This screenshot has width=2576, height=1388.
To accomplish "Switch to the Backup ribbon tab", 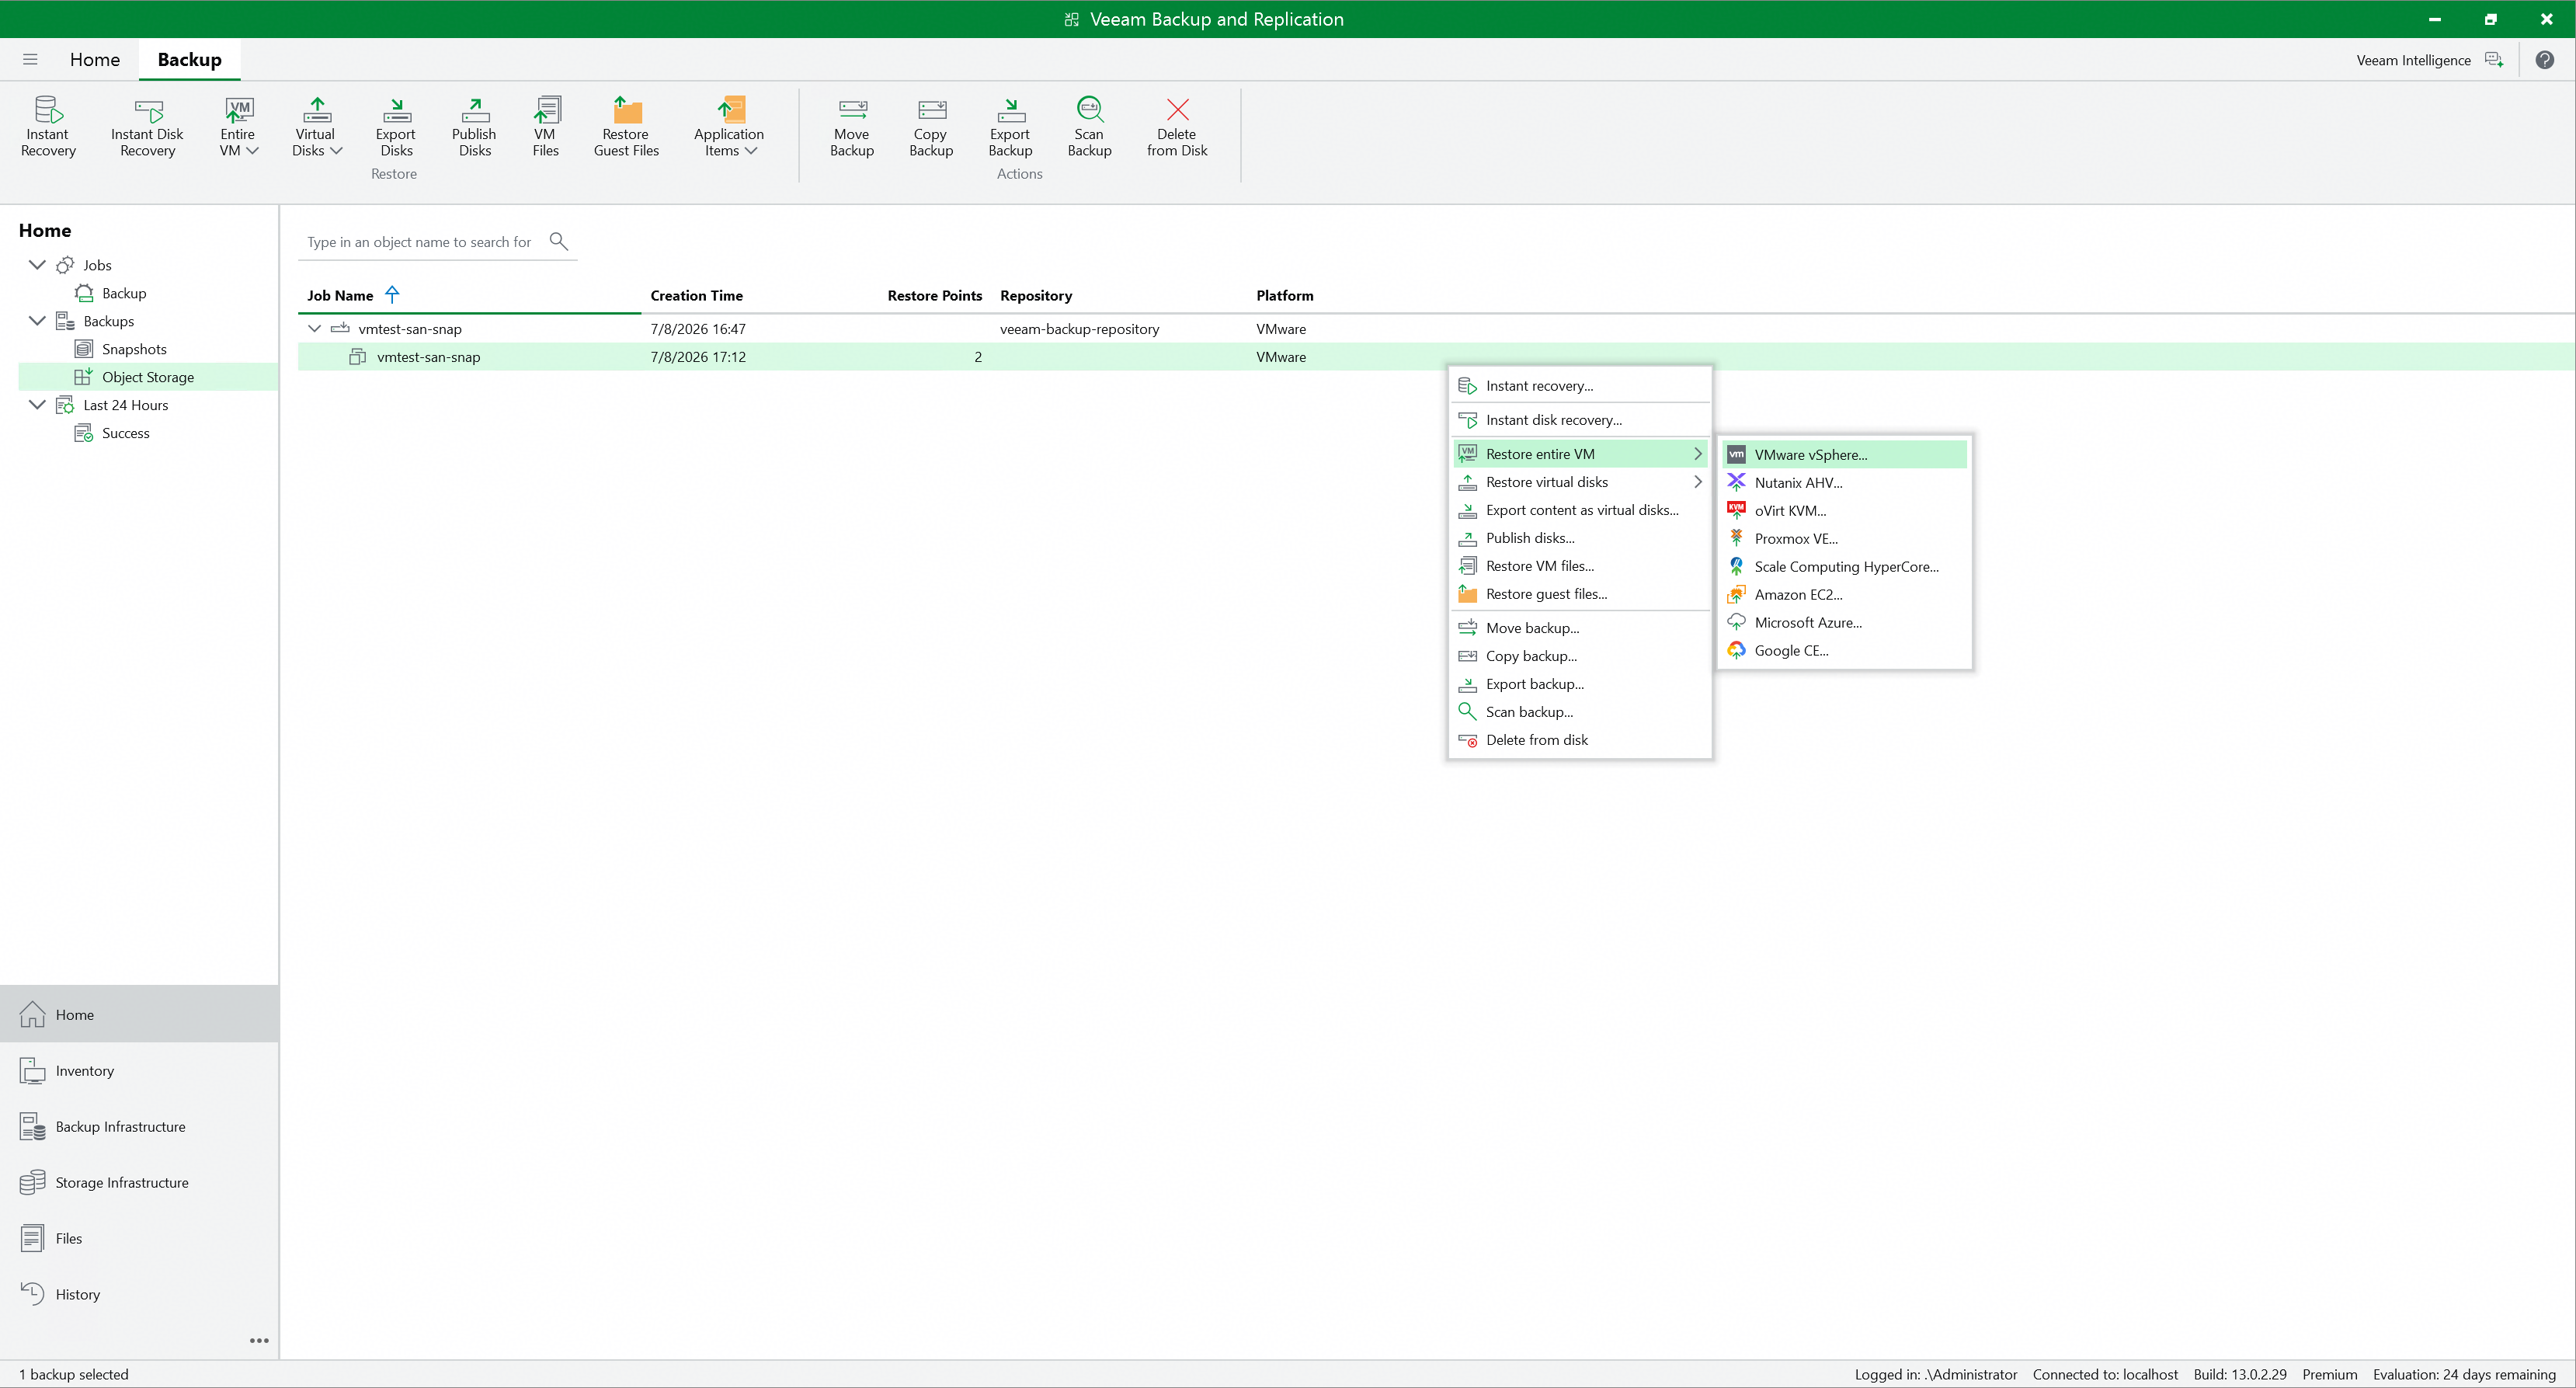I will pyautogui.click(x=190, y=60).
